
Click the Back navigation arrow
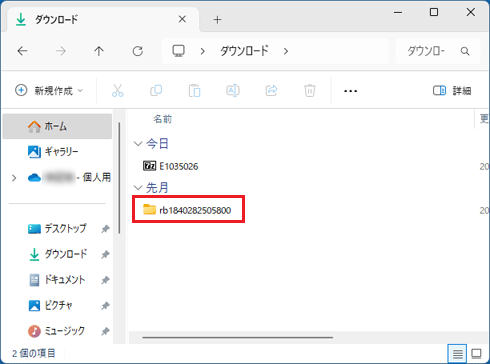point(22,51)
